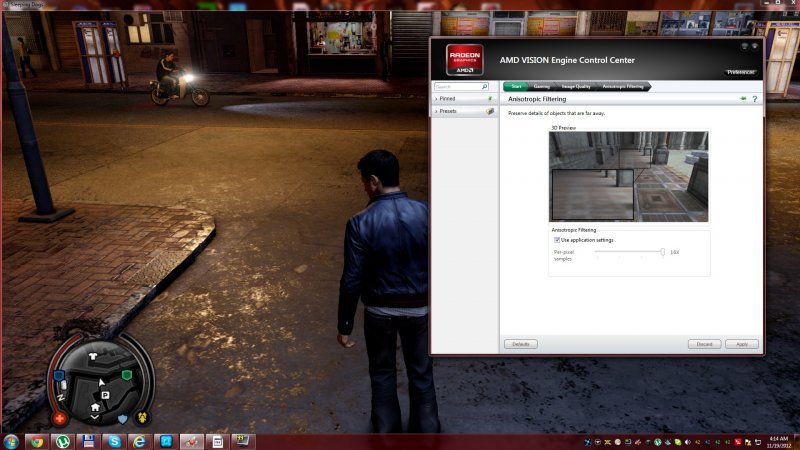Viewport: 800px width, 450px height.
Task: Click the Sleeping Dogs game taskbar icon
Action: tap(192, 442)
